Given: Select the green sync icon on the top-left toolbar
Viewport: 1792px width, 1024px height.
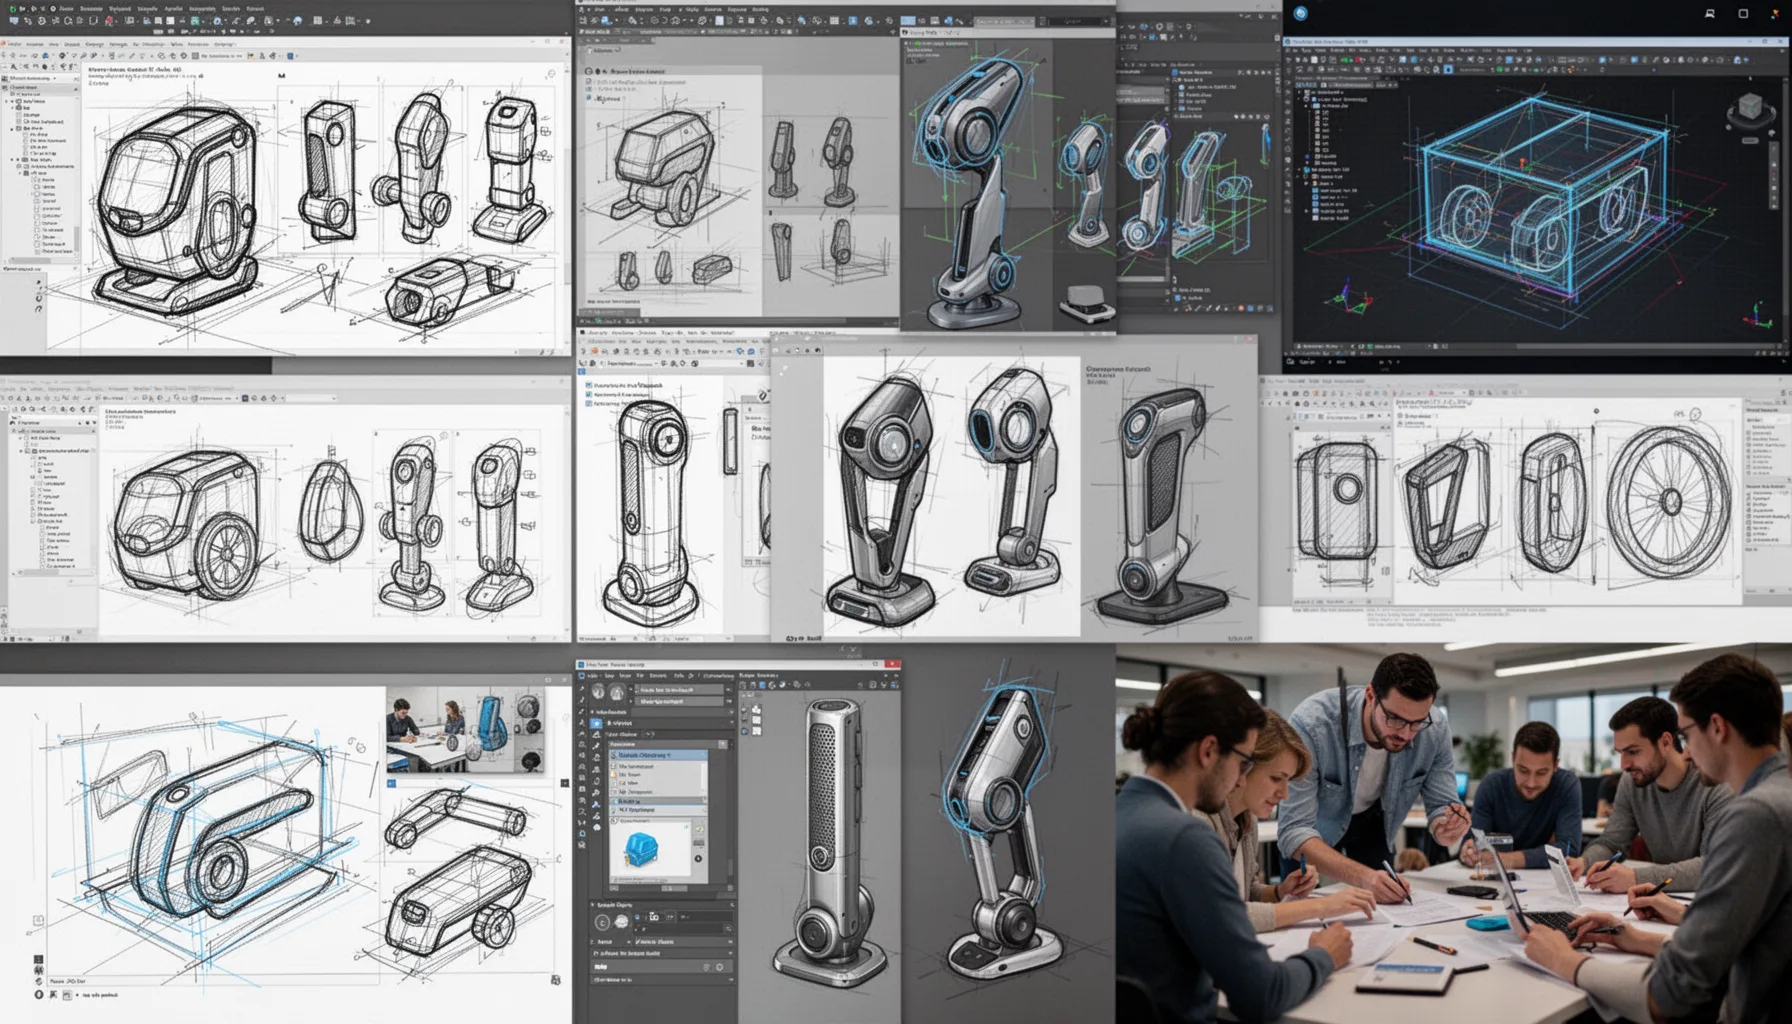Looking at the screenshot, I should [x=13, y=9].
